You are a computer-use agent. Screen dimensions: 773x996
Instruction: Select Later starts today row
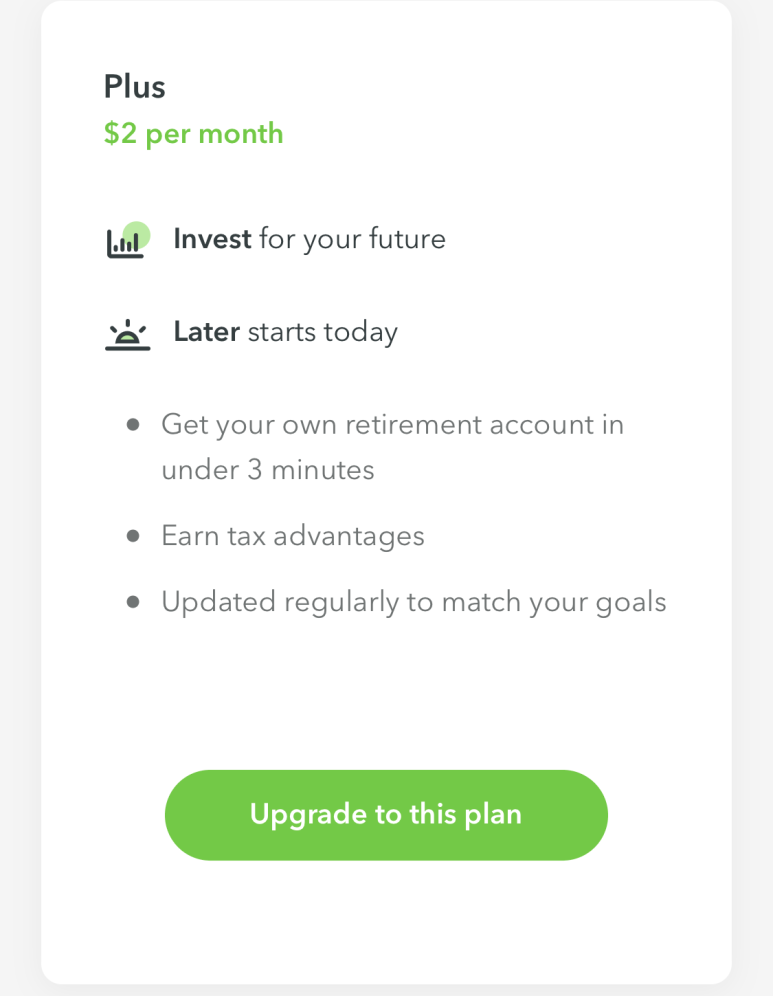coord(252,333)
